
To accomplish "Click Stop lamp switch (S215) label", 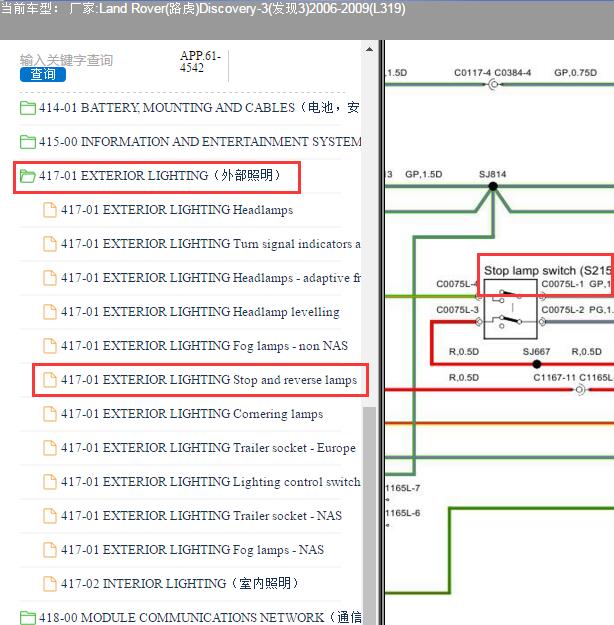I will [548, 271].
